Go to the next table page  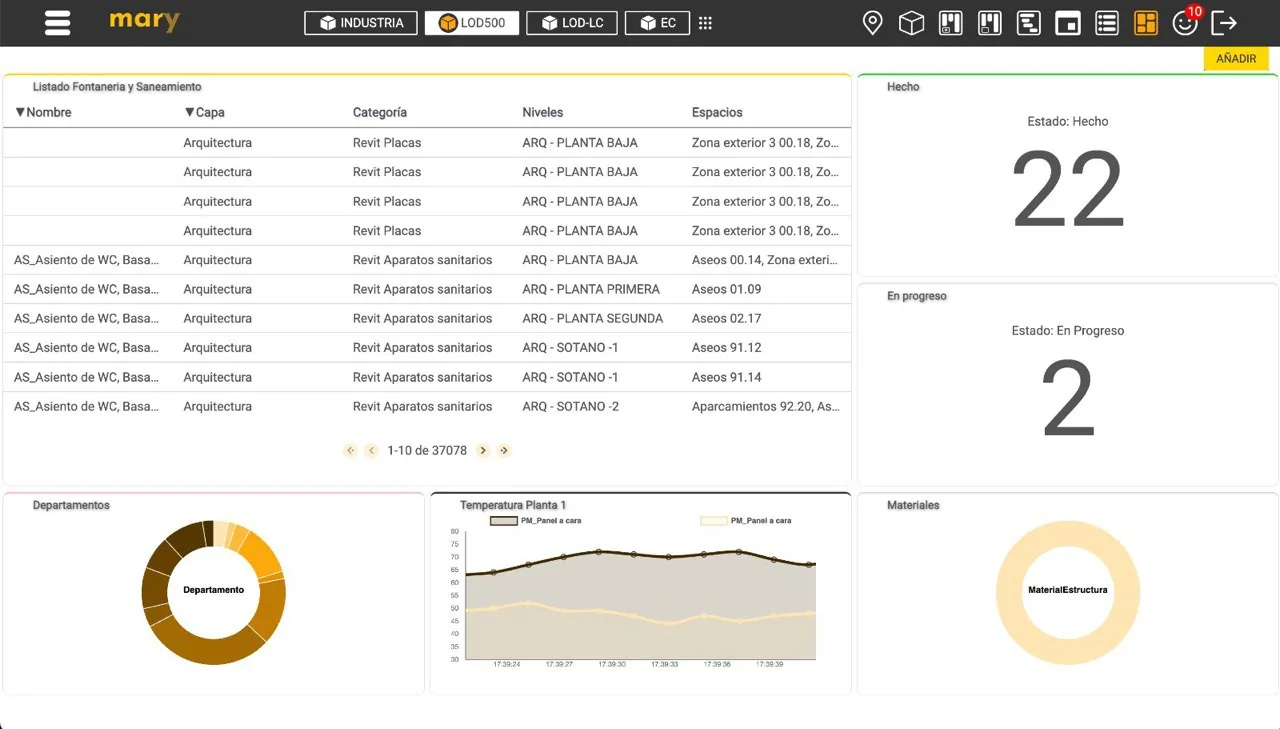pyautogui.click(x=483, y=450)
